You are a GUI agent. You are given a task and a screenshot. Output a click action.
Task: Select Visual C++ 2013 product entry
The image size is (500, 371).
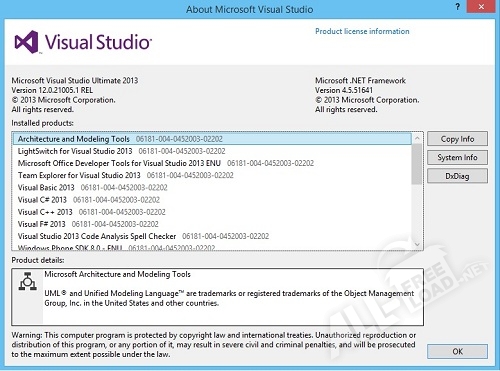point(212,212)
